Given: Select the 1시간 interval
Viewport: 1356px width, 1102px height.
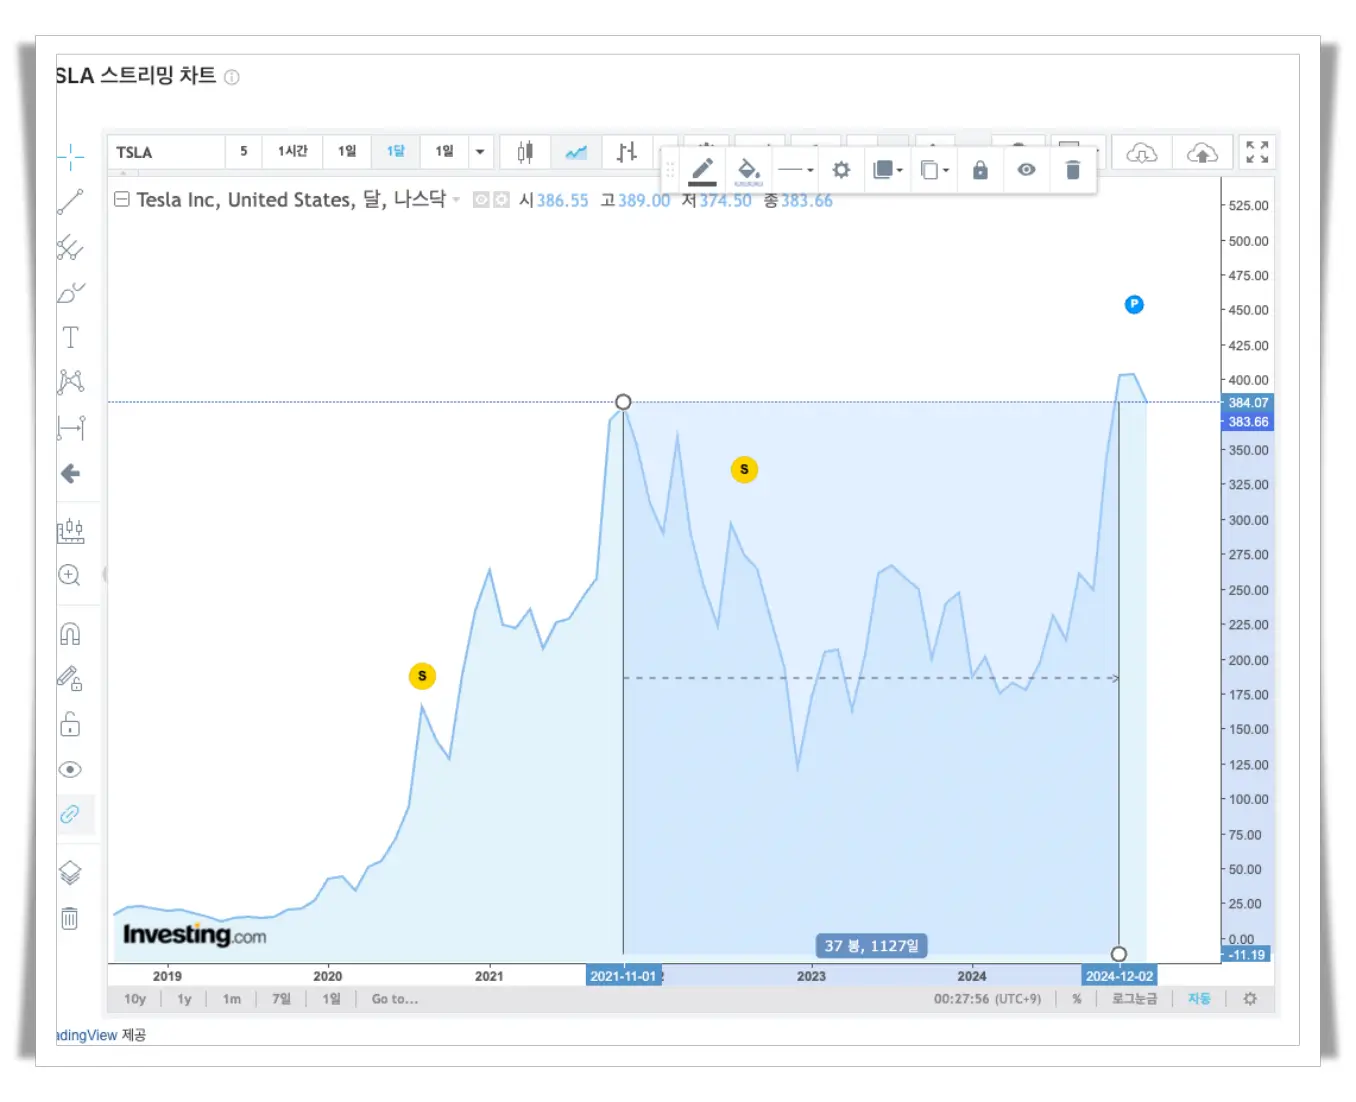Looking at the screenshot, I should [292, 151].
